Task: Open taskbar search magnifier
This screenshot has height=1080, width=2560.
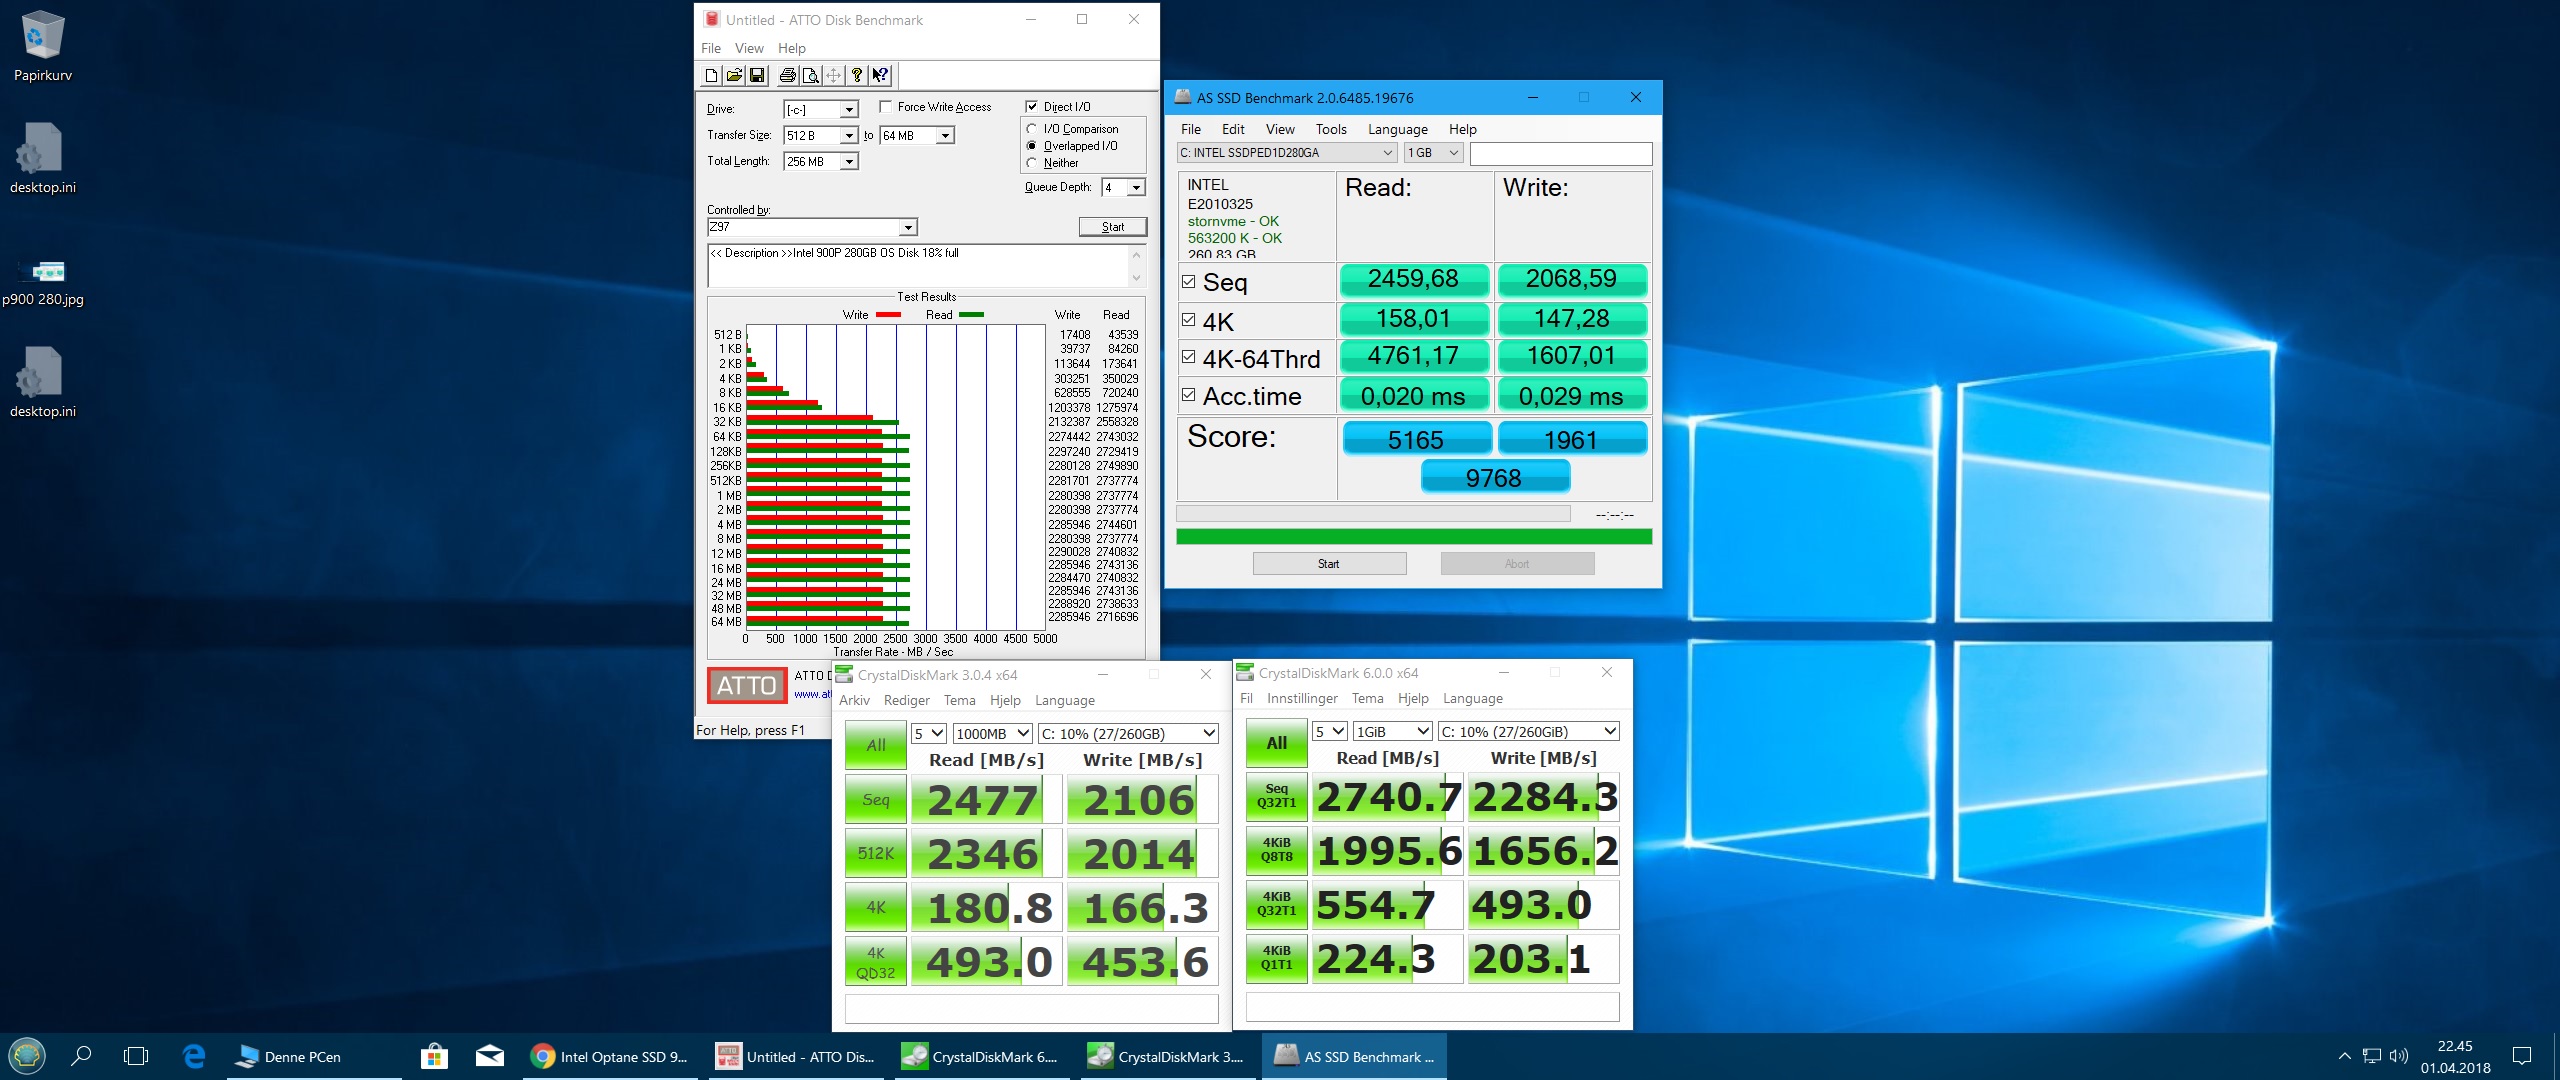Action: 82,1056
